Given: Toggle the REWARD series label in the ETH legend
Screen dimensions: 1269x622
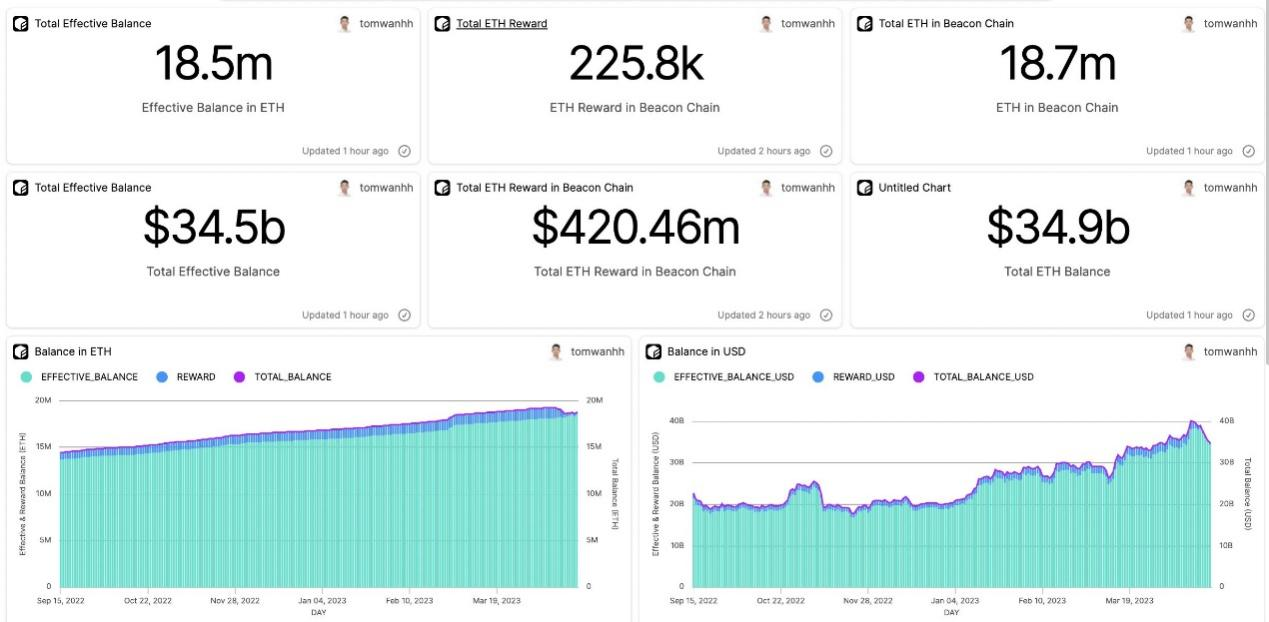Looking at the screenshot, I should click(196, 377).
